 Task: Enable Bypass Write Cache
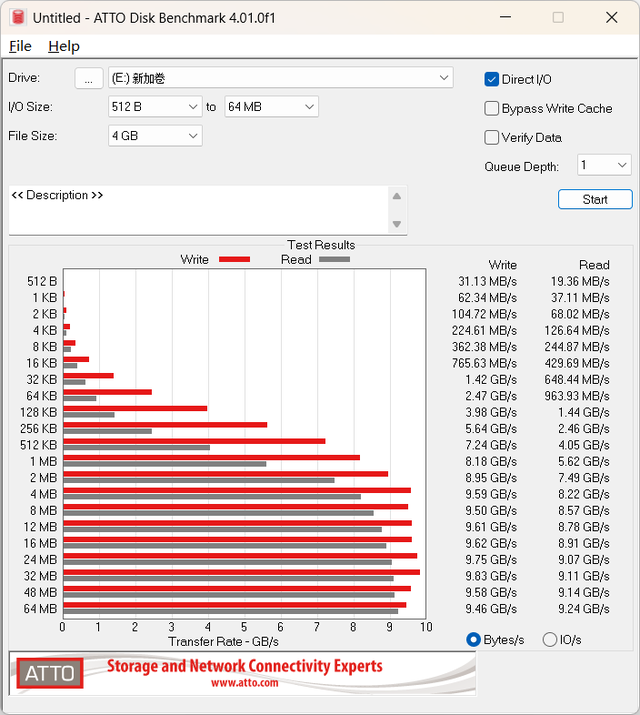point(491,109)
